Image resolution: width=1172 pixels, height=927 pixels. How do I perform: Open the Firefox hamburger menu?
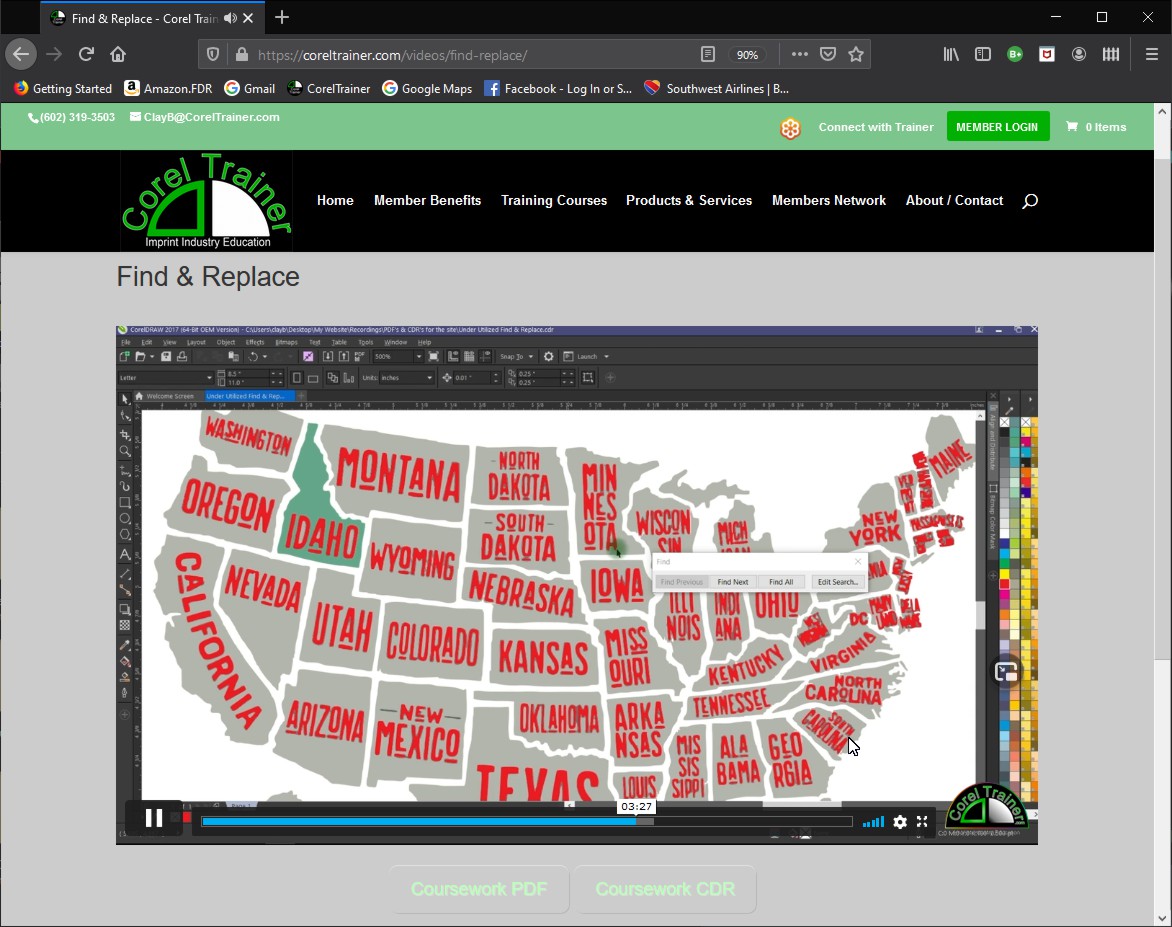point(1152,54)
